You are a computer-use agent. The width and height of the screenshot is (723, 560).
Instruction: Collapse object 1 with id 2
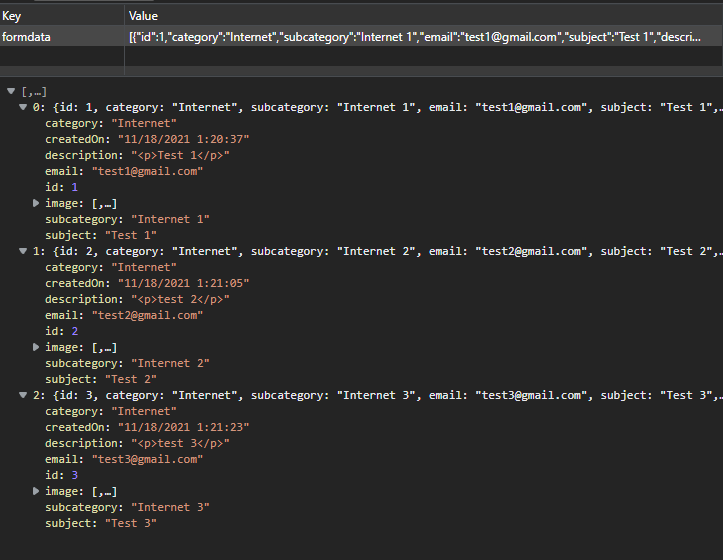tap(23, 251)
